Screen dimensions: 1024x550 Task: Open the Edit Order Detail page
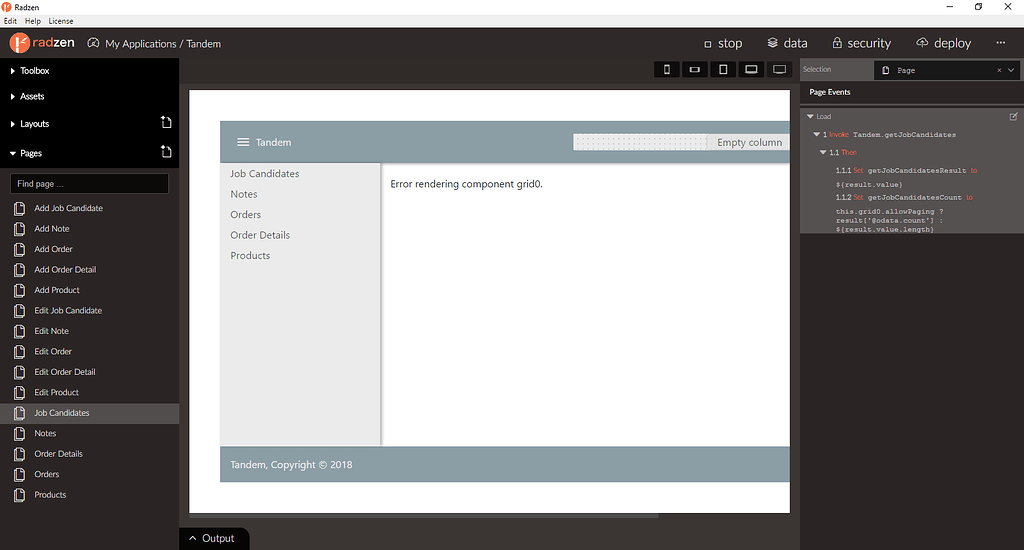tap(89, 372)
